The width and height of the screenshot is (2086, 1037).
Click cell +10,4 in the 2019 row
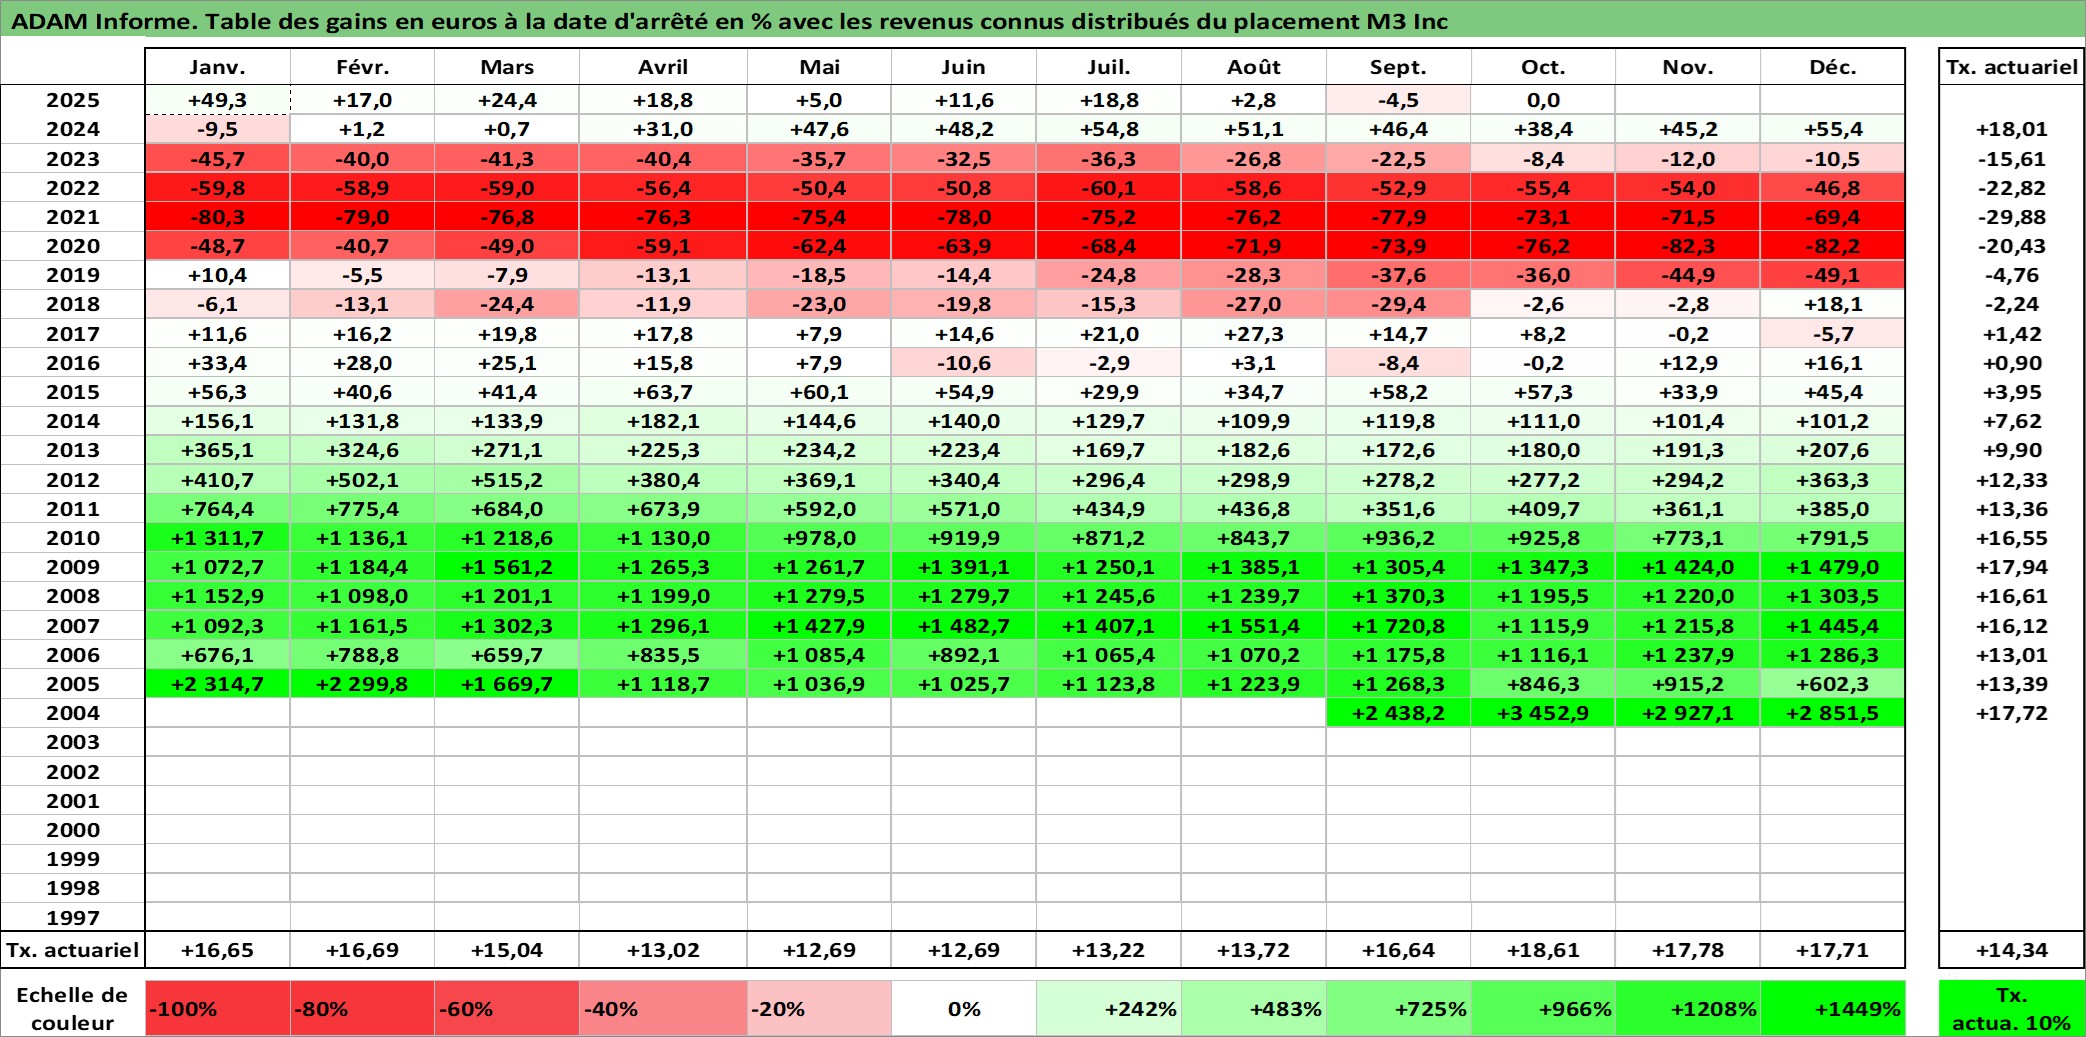tap(217, 275)
